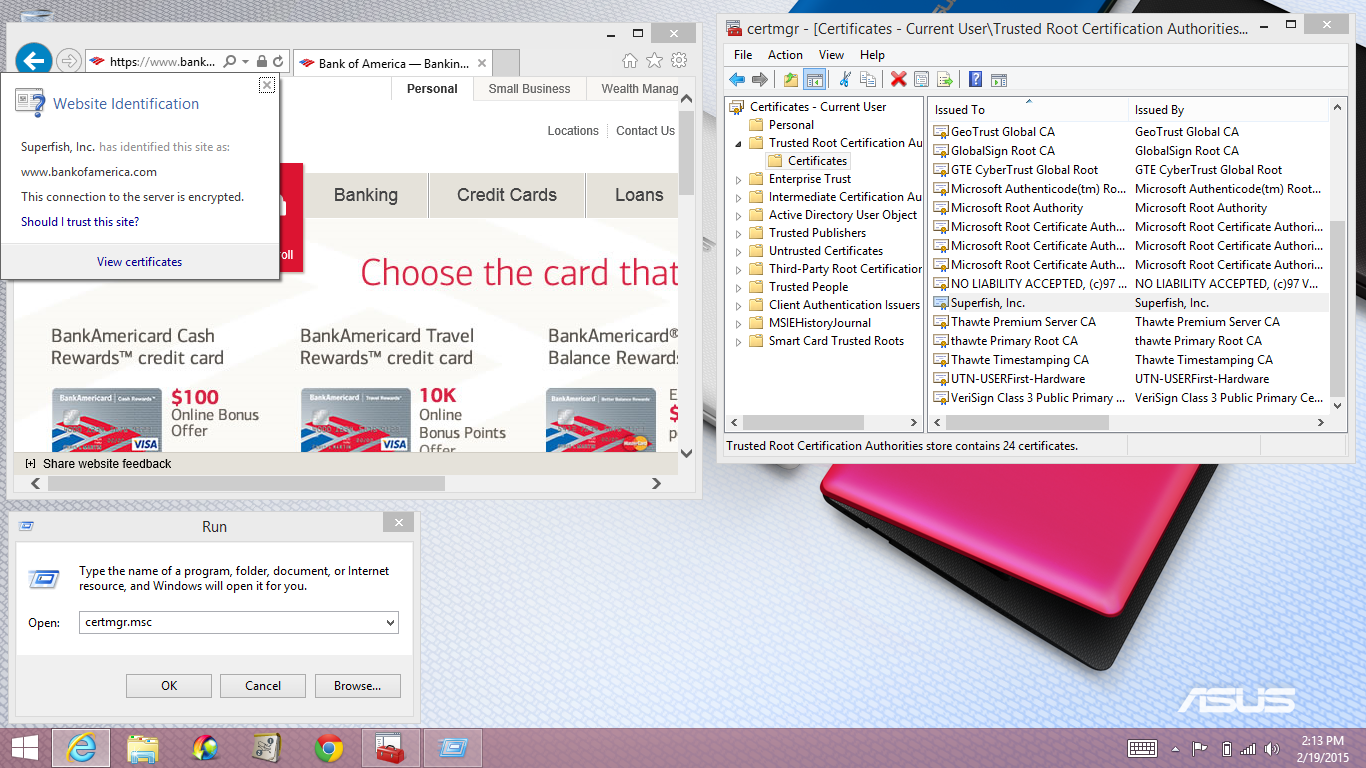Viewport: 1366px width, 768px height.
Task: Click the Back arrow in Internet Explorer
Action: pyautogui.click(x=34, y=61)
